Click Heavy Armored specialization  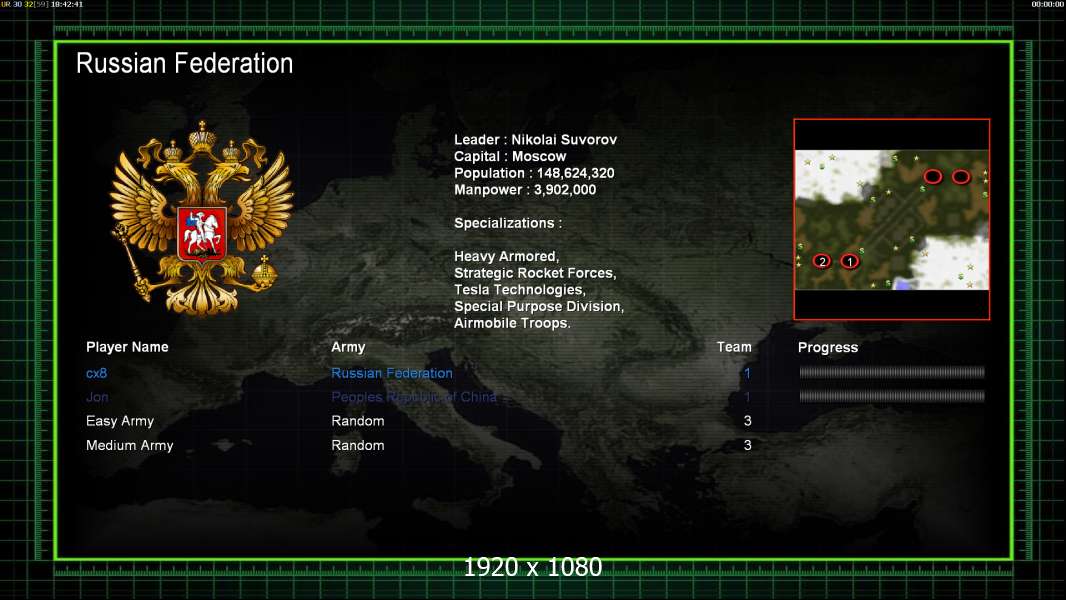click(506, 256)
